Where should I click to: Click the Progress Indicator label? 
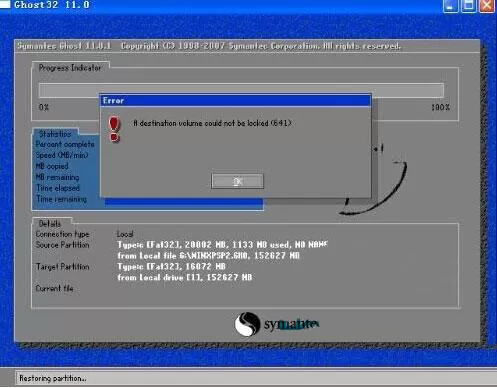tap(70, 68)
